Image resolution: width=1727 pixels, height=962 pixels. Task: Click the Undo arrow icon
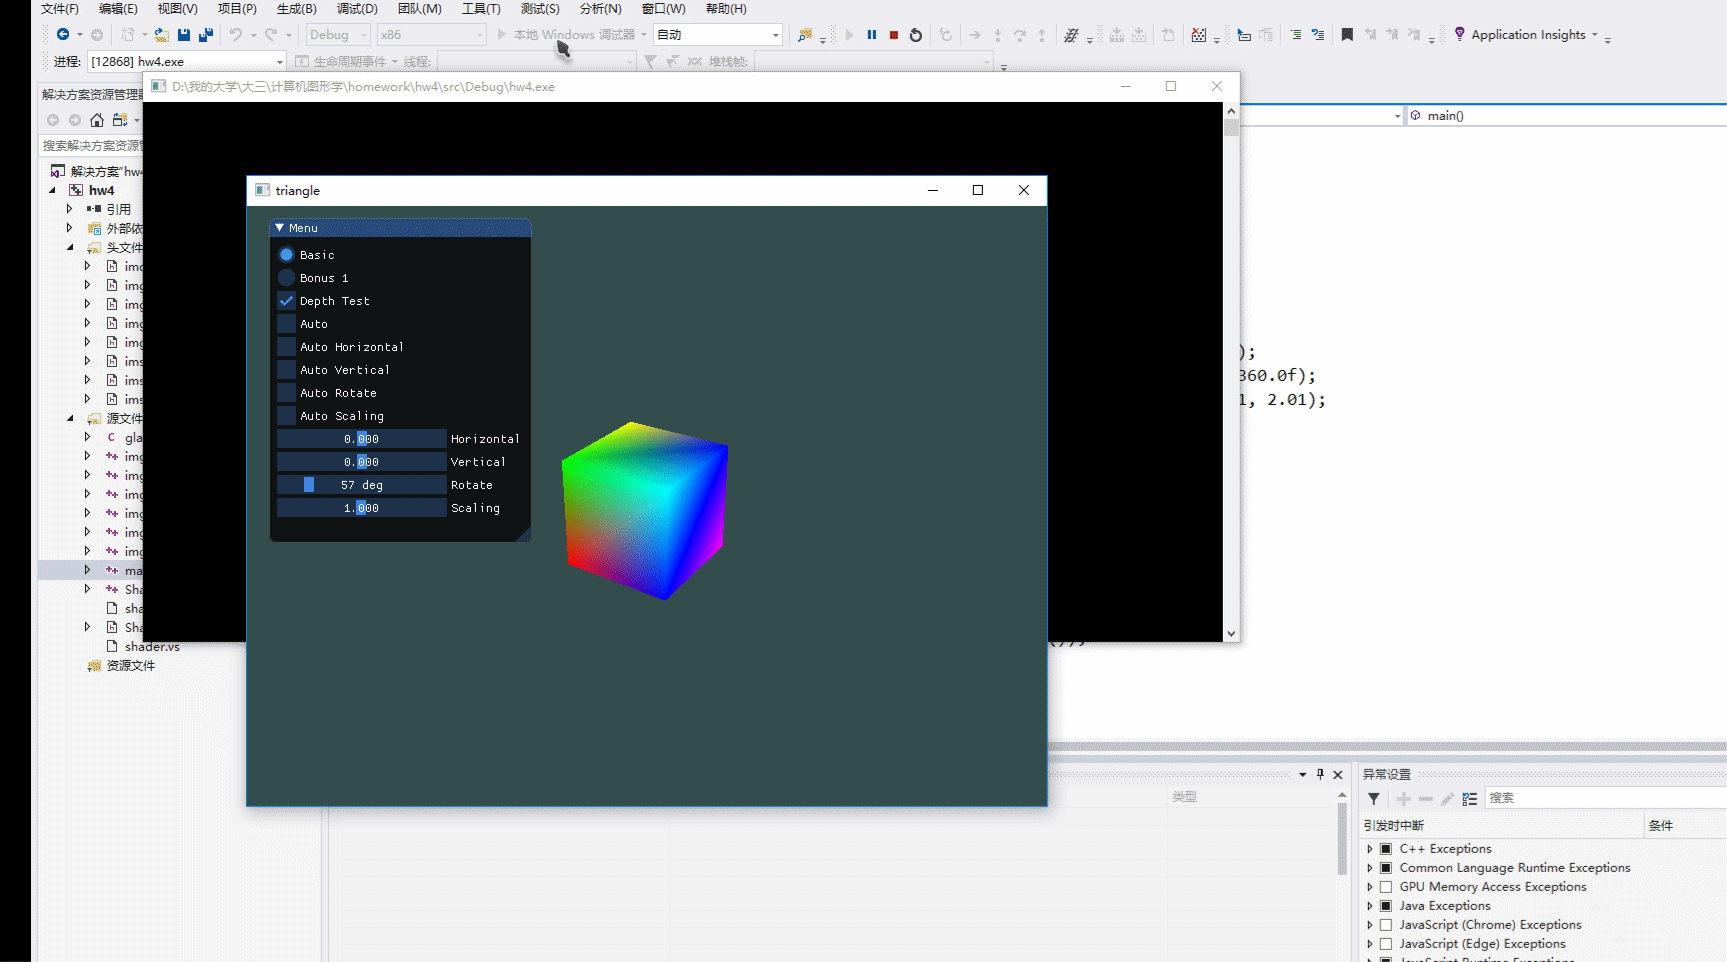coord(236,35)
